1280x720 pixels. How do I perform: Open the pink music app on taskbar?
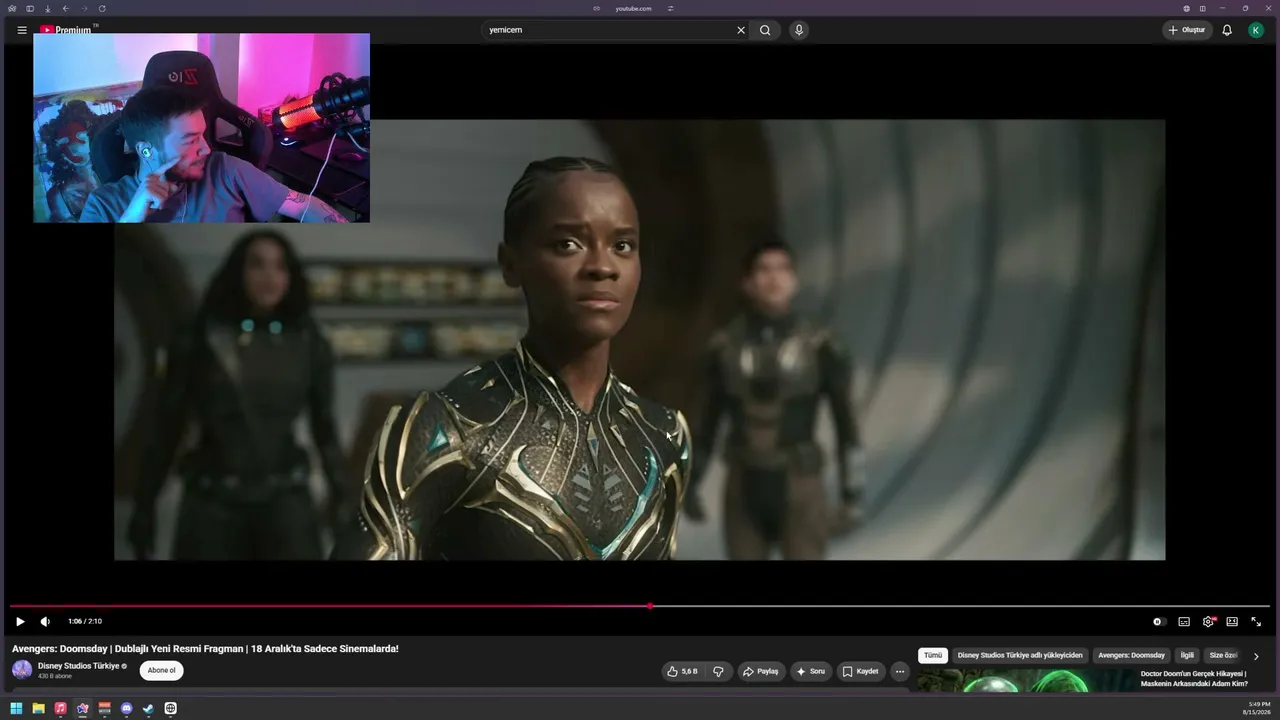click(60, 708)
